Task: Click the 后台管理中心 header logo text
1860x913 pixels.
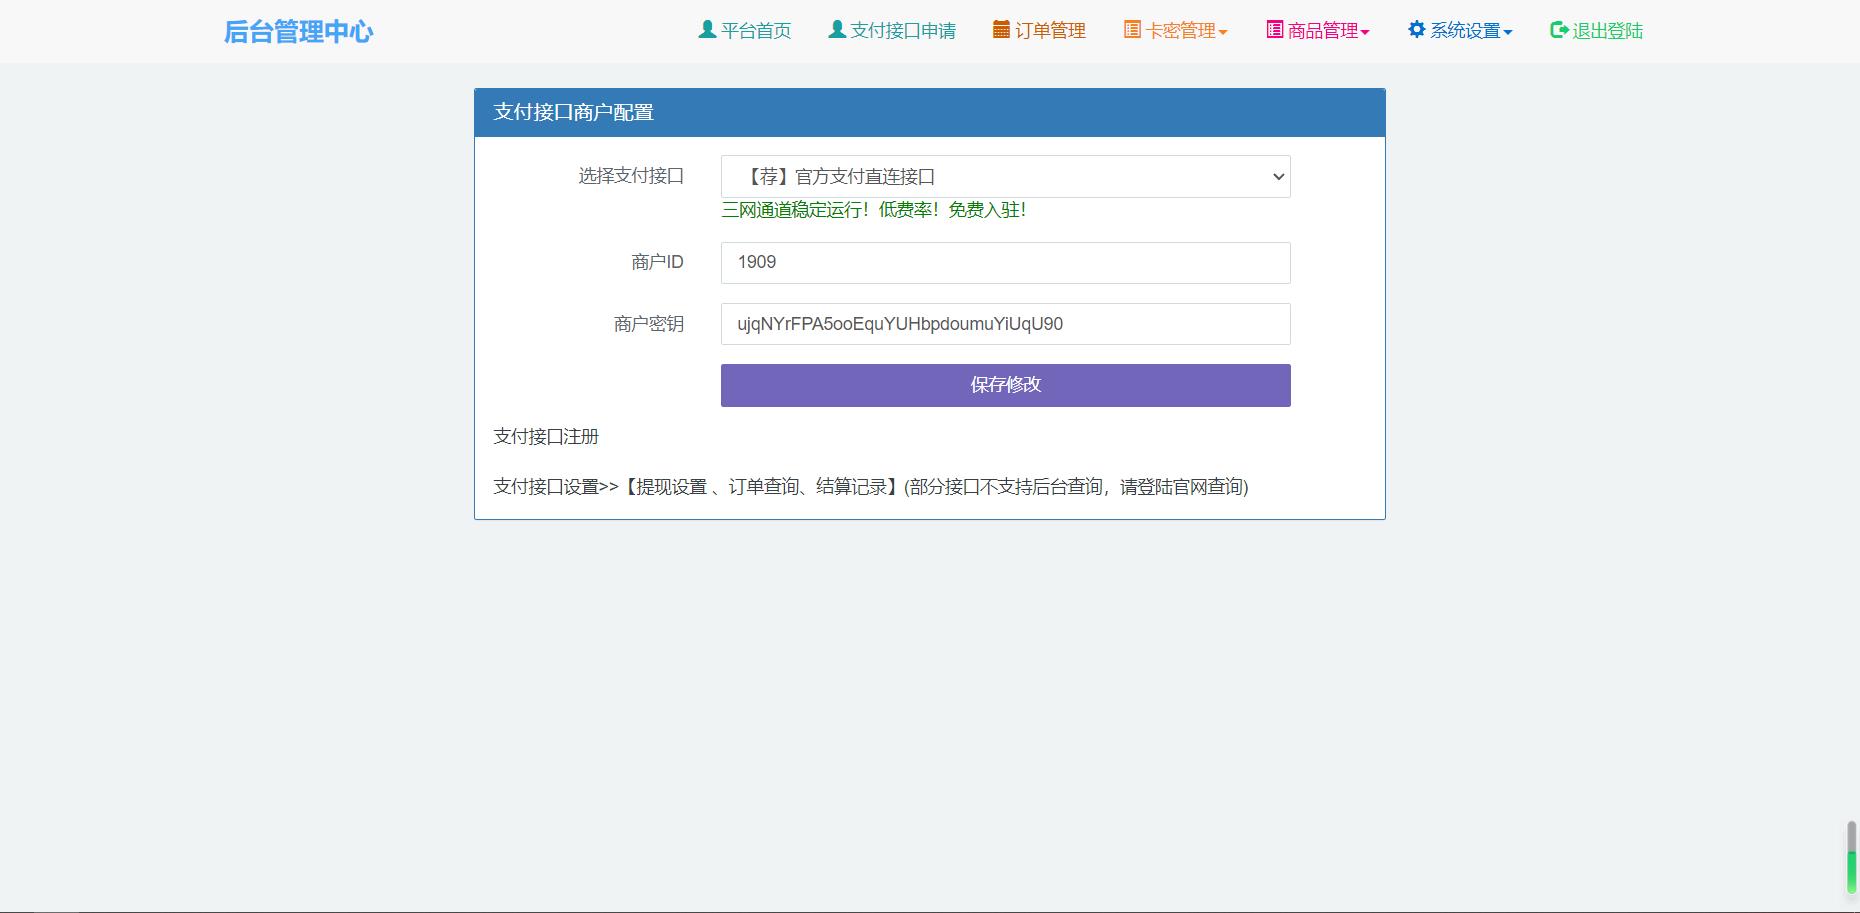Action: click(x=298, y=31)
